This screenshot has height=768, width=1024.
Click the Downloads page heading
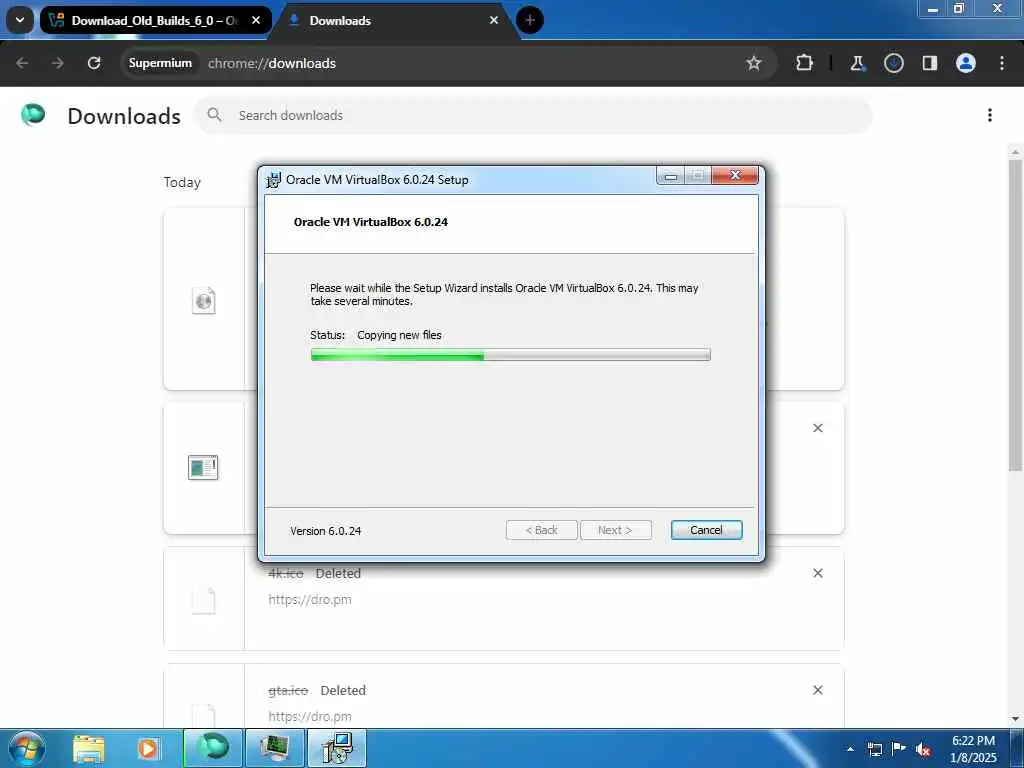pyautogui.click(x=124, y=116)
